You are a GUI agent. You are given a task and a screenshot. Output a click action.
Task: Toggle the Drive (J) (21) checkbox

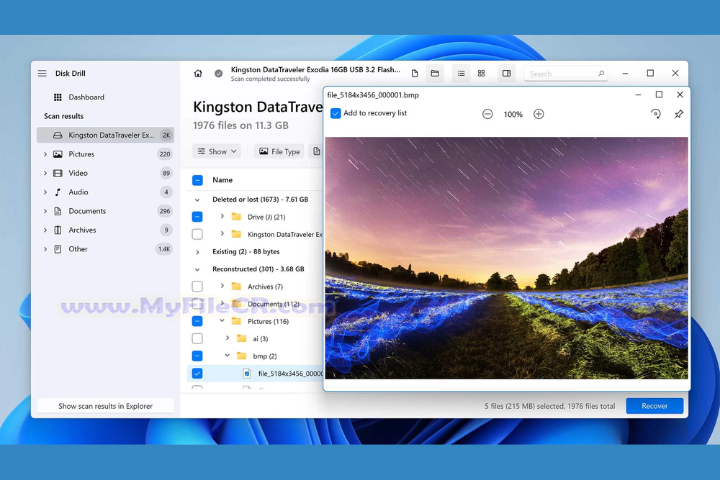tap(197, 217)
